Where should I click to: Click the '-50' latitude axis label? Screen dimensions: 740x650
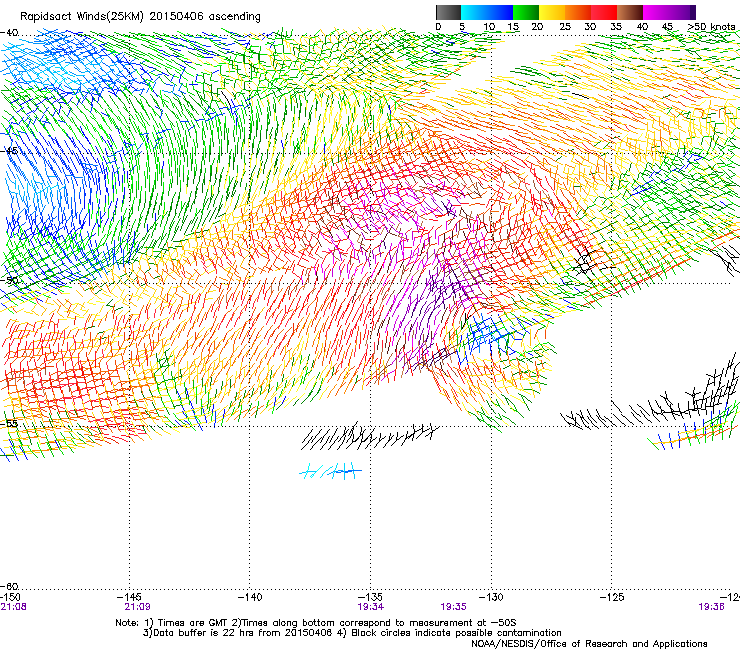point(9,280)
